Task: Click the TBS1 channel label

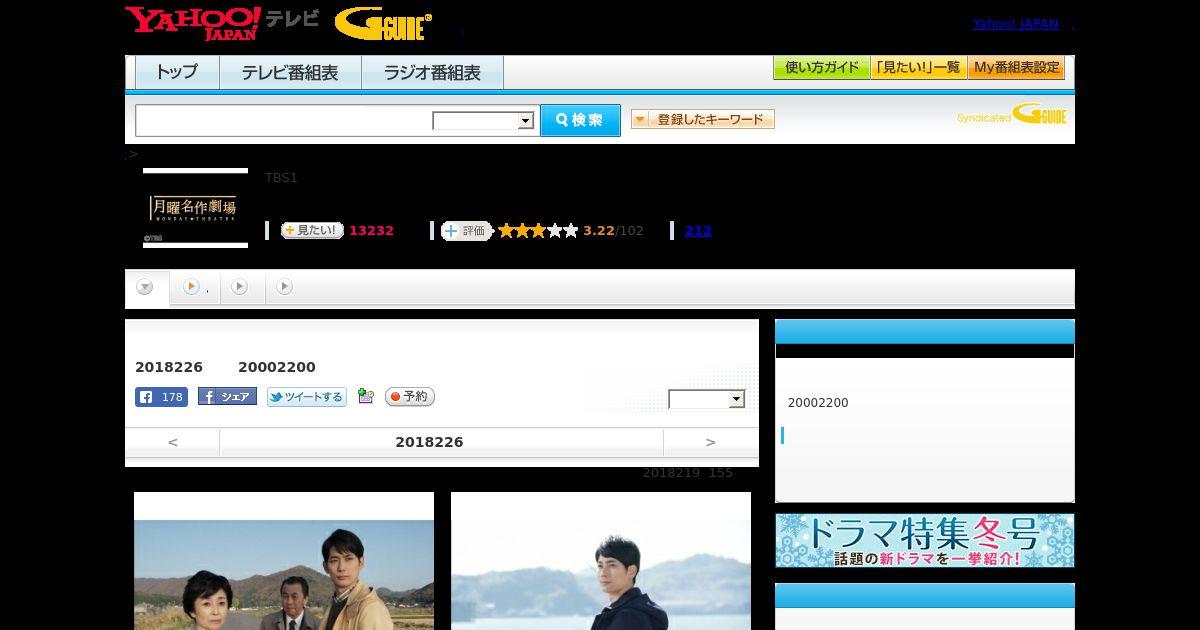Action: (281, 178)
